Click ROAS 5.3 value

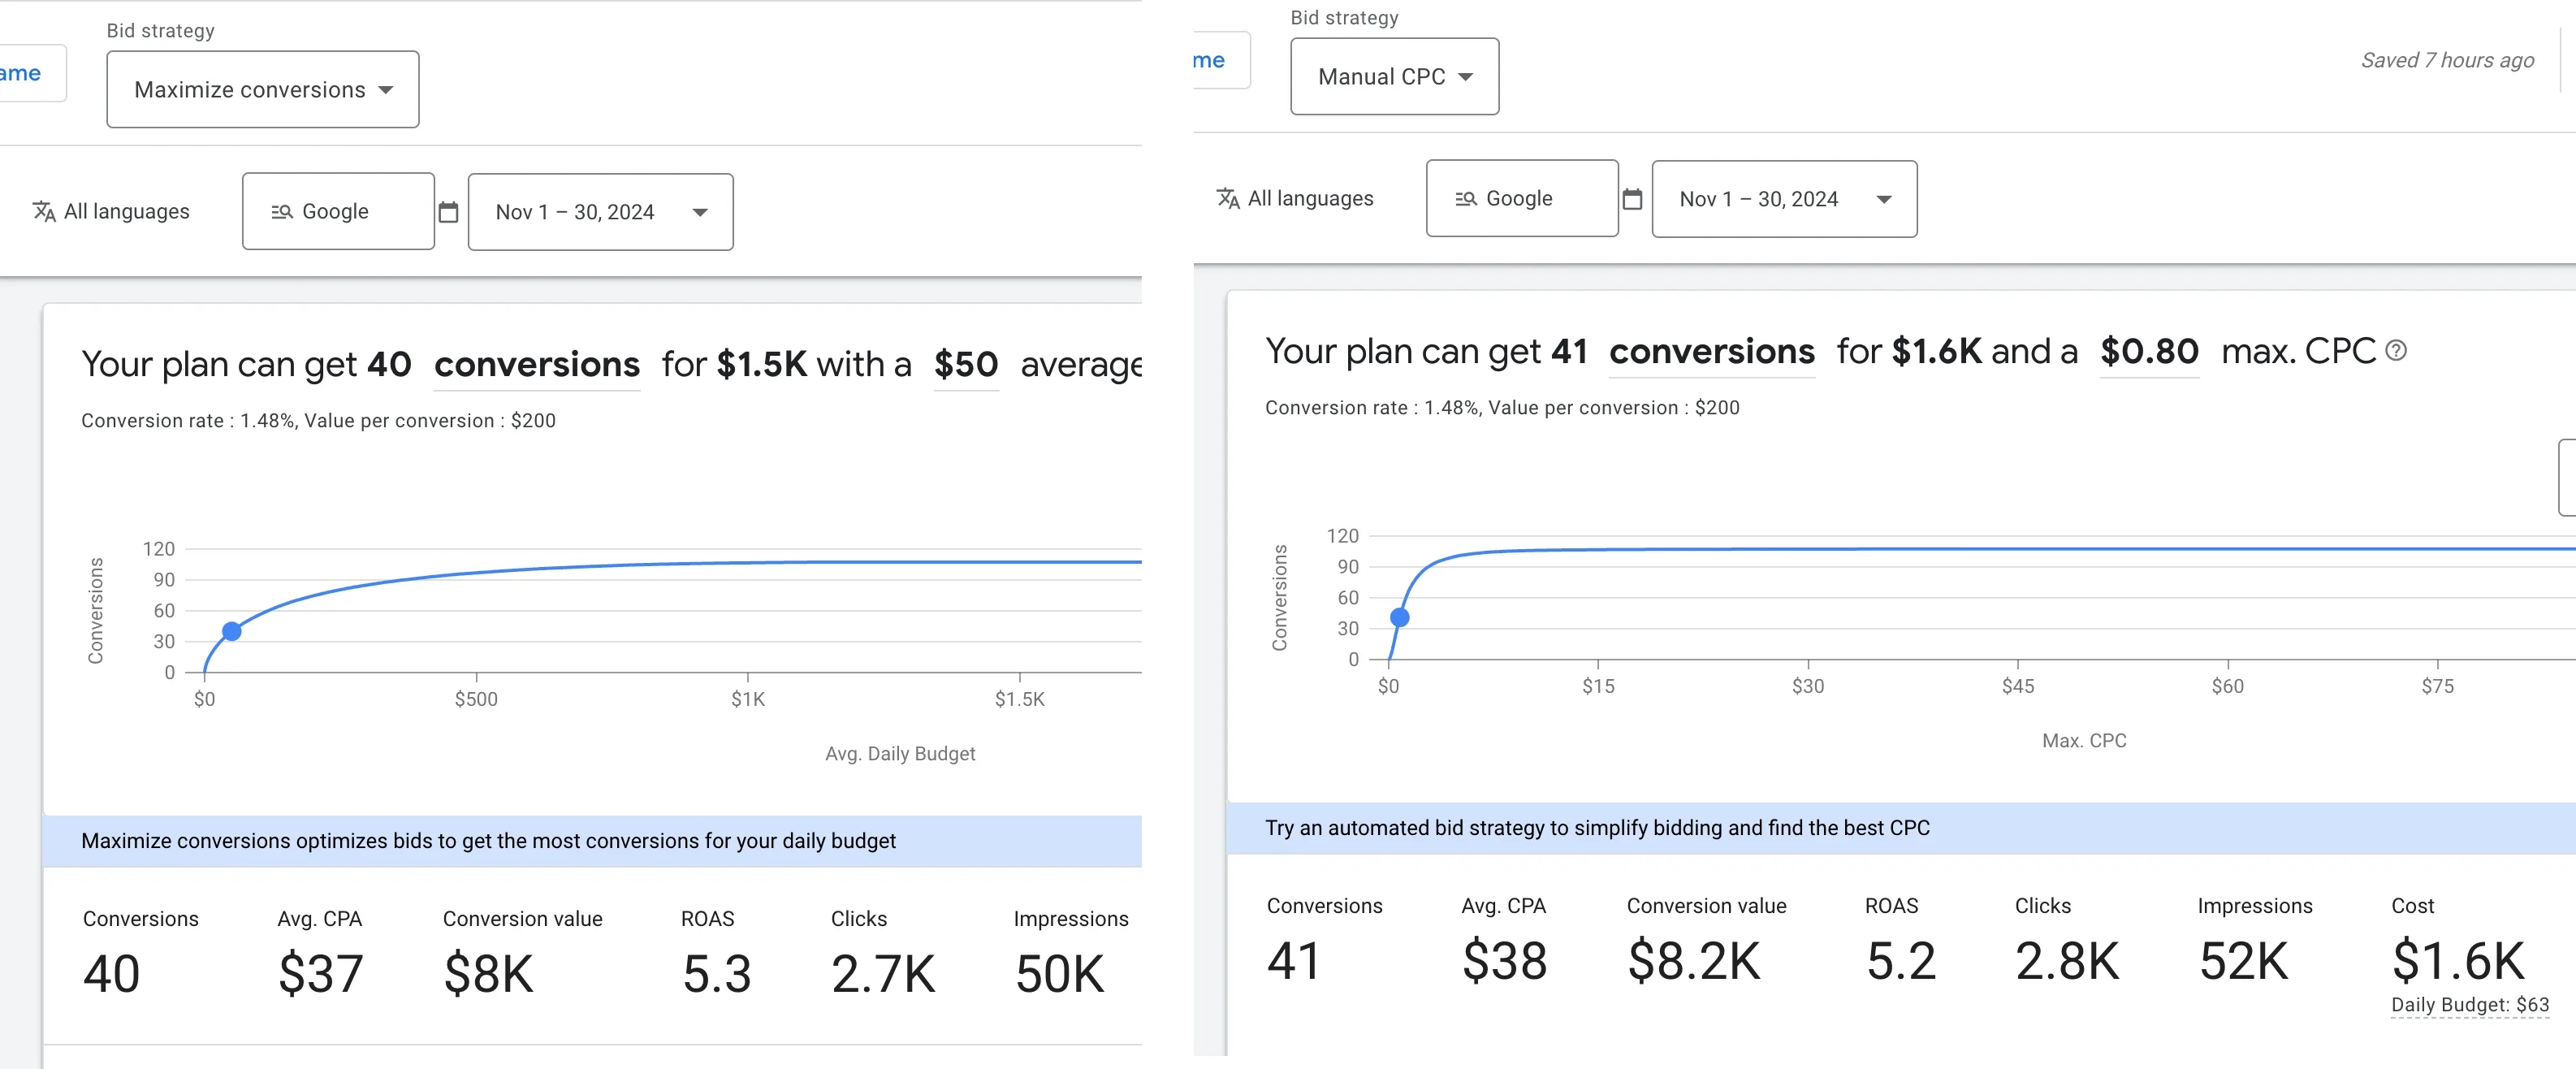point(716,974)
